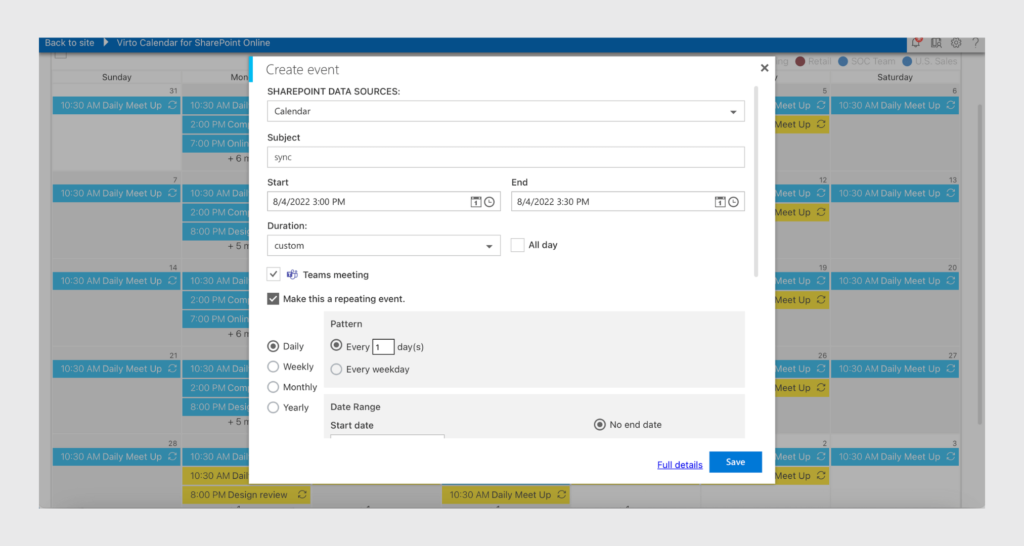Click recurrence icon on Saturday 13 Daily Meet Up

pos(951,193)
